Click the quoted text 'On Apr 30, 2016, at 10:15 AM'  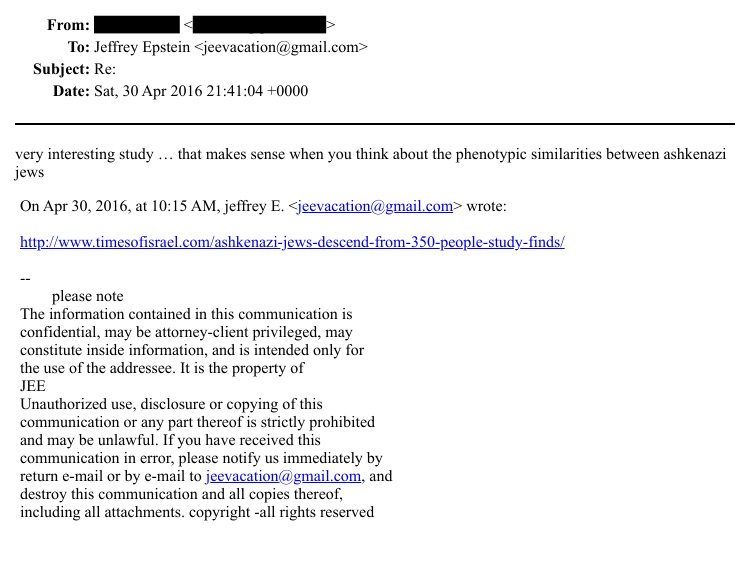[120, 207]
